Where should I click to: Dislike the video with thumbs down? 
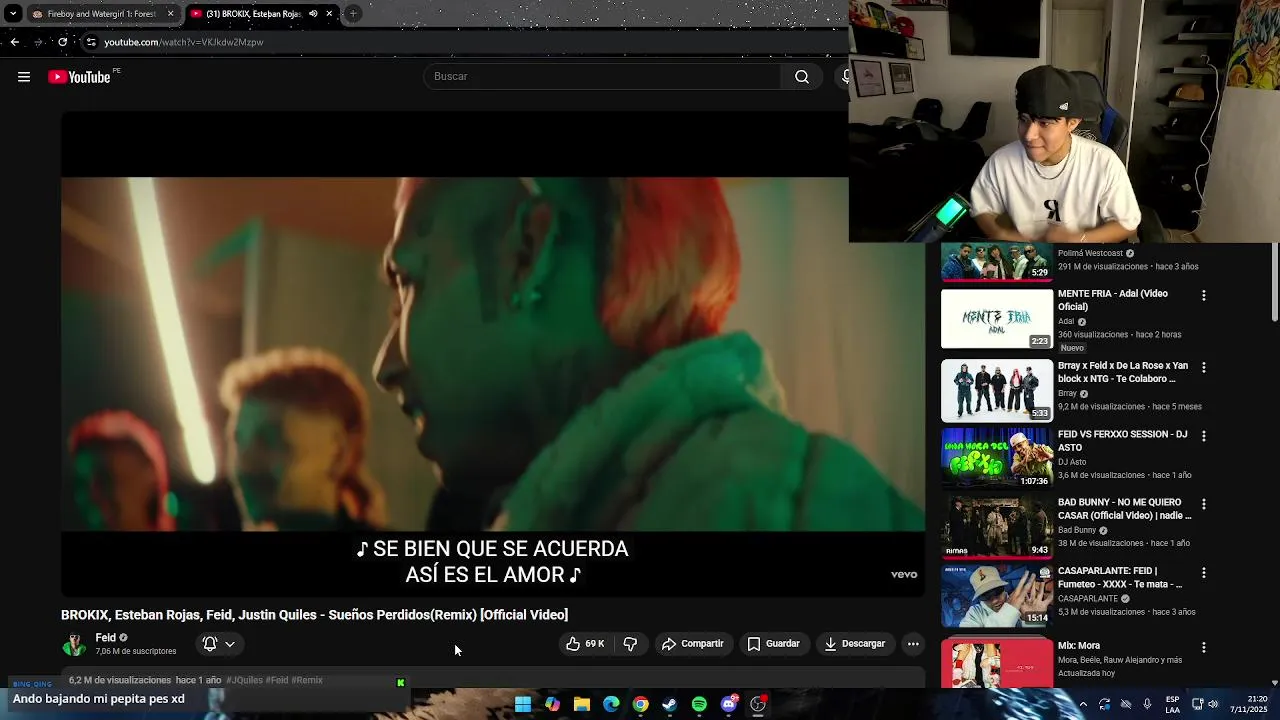(x=630, y=644)
